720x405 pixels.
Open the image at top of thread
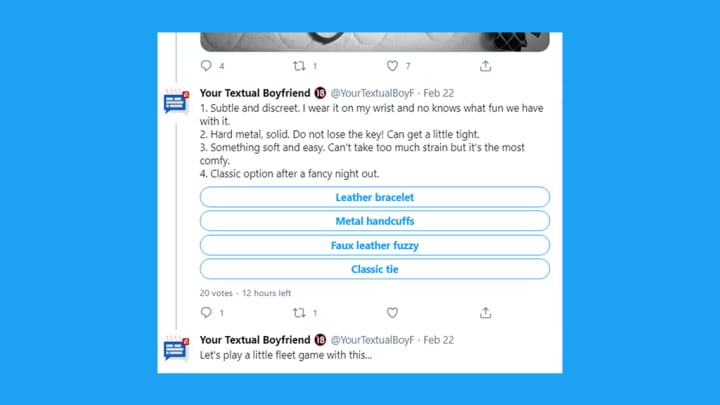tap(375, 42)
